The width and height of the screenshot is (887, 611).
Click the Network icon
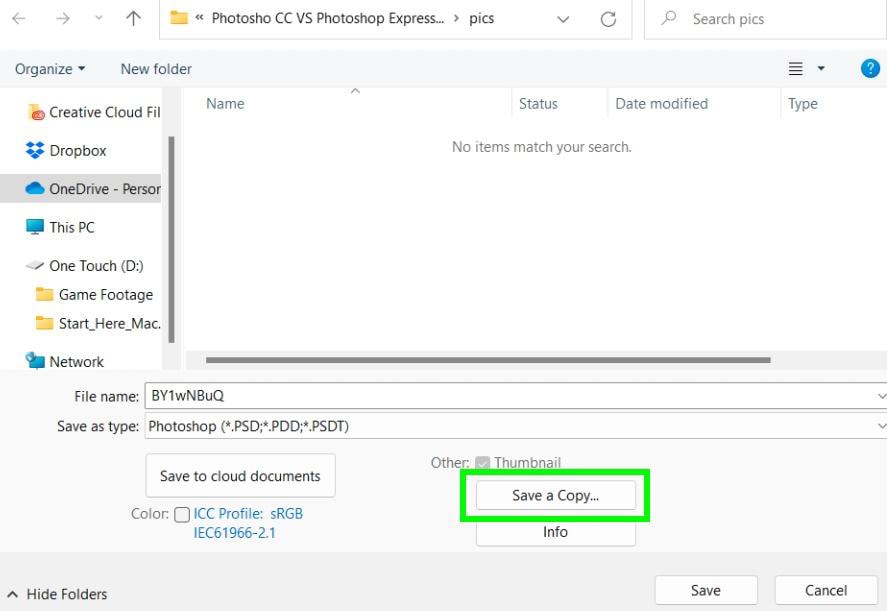point(35,360)
